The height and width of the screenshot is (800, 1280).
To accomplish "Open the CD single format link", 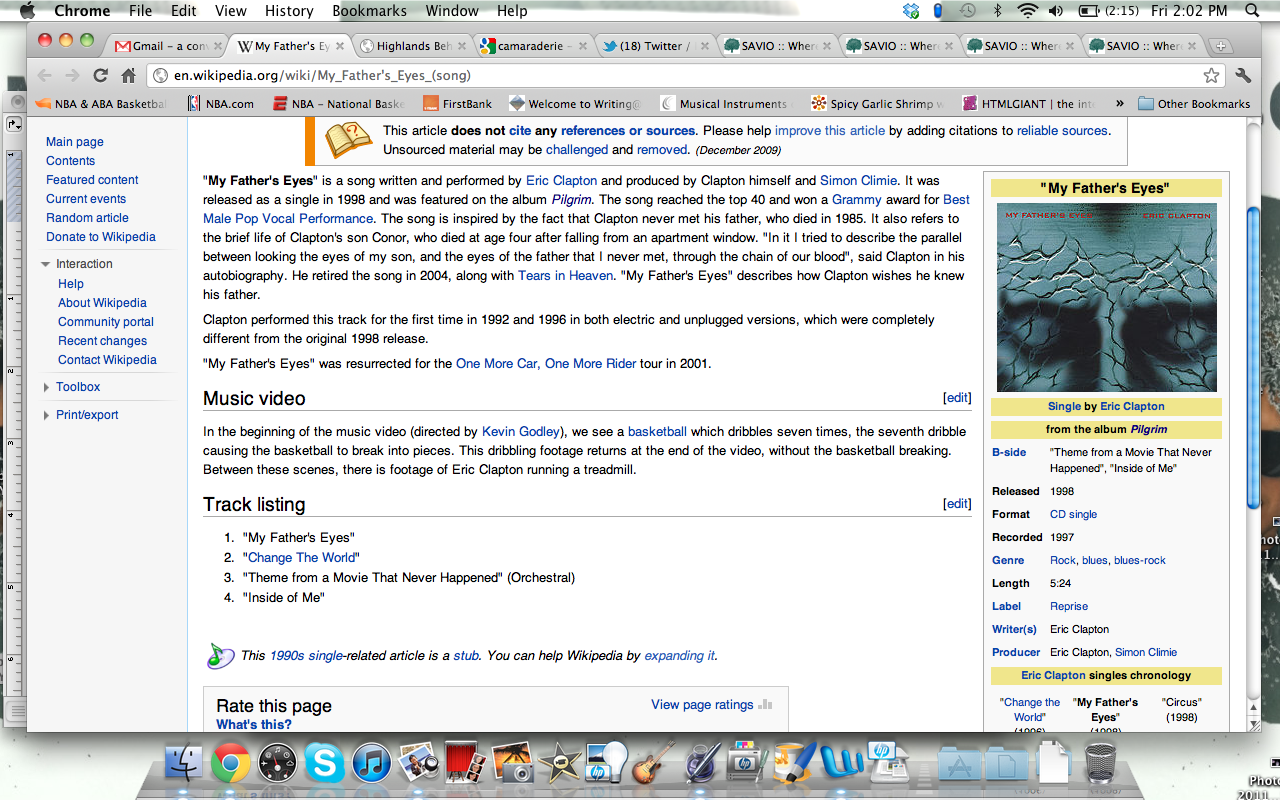I will 1073,514.
